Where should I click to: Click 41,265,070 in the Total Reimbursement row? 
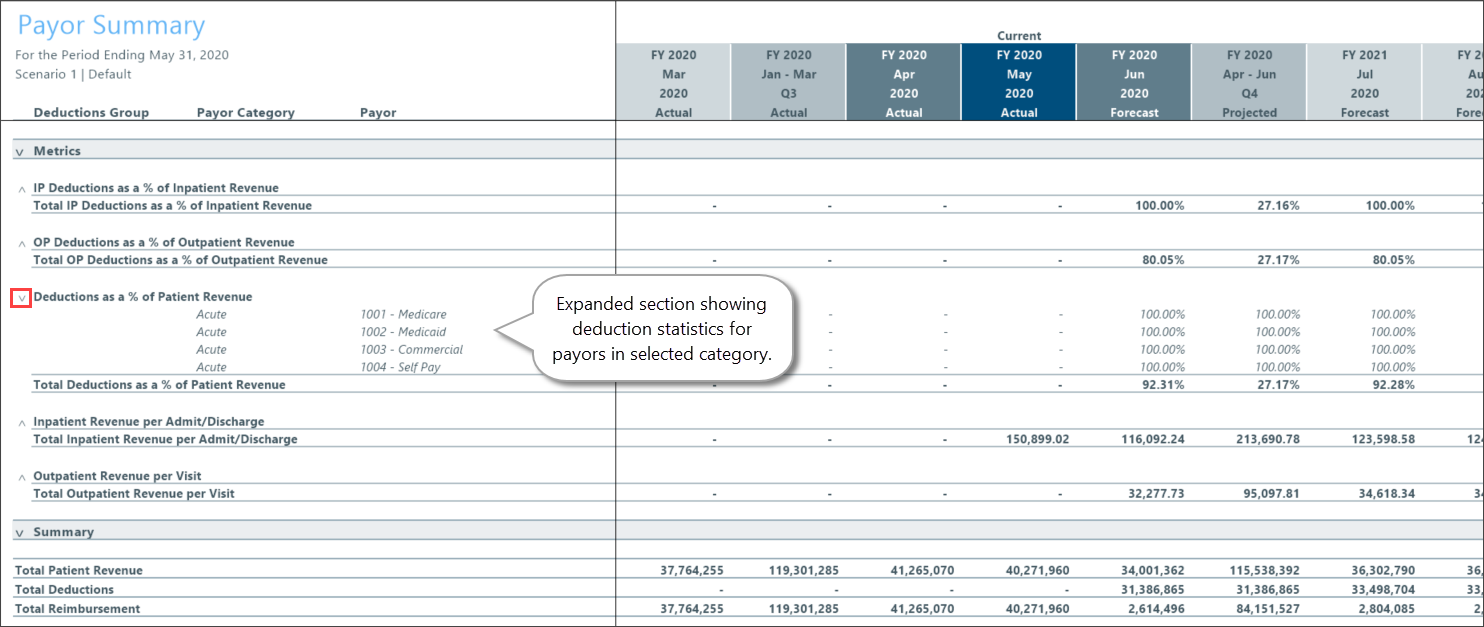(923, 609)
